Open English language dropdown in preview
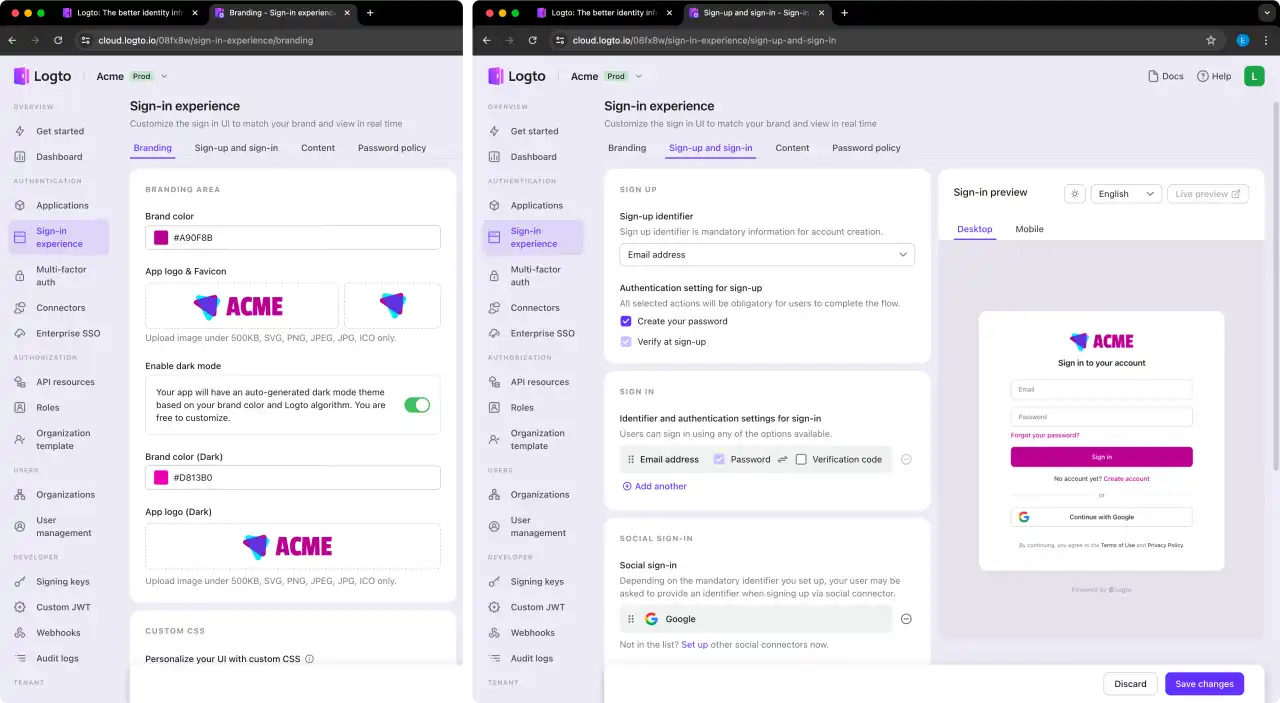Viewport: 1280px width, 703px height. (1126, 194)
